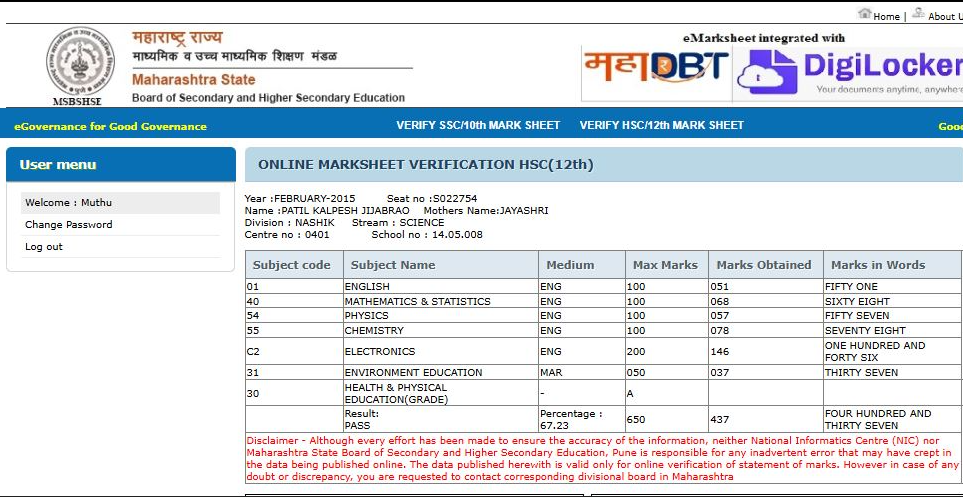Click the CHEMISTRY subject cell
The image size is (963, 497).
[x=440, y=331]
